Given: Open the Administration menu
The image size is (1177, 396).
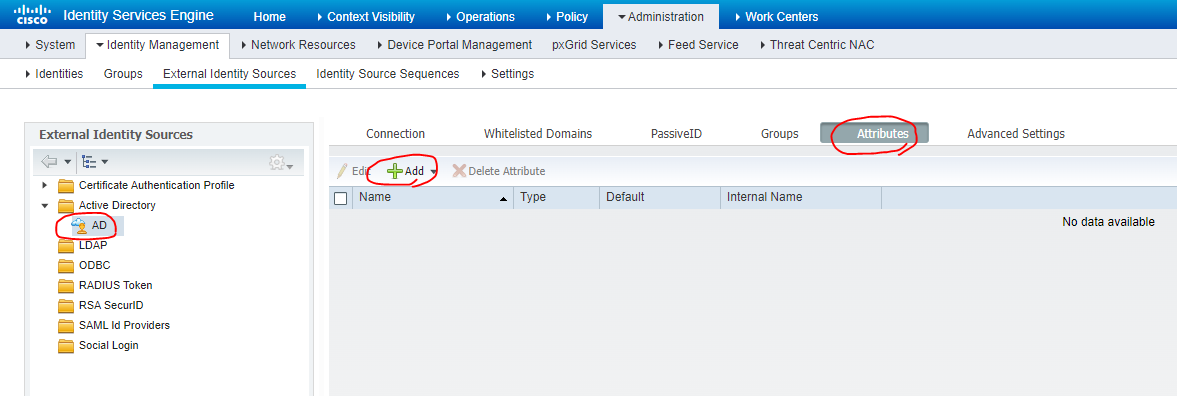Looking at the screenshot, I should click(x=661, y=16).
